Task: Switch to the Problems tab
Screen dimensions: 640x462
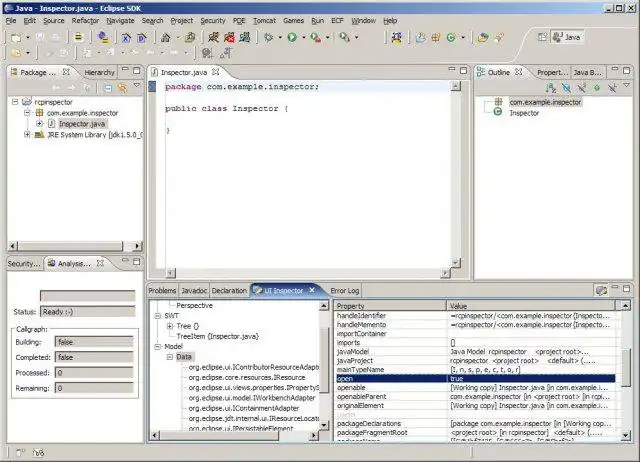Action: (162, 291)
